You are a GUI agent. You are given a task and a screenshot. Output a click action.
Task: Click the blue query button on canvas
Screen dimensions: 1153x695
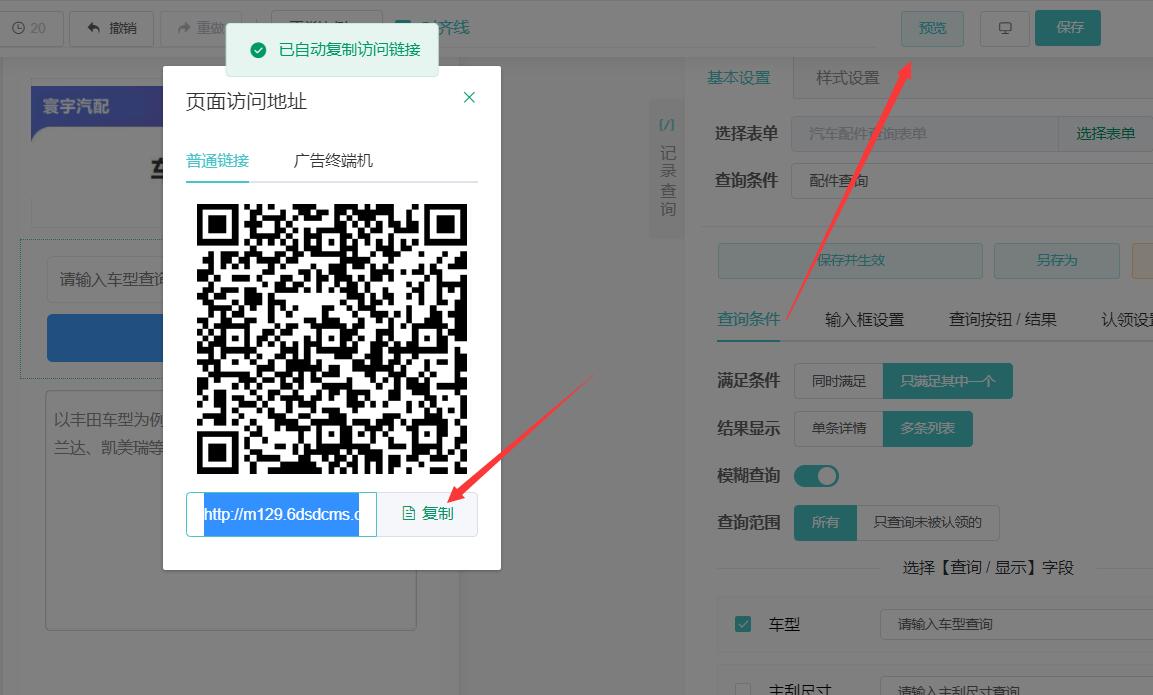point(105,338)
